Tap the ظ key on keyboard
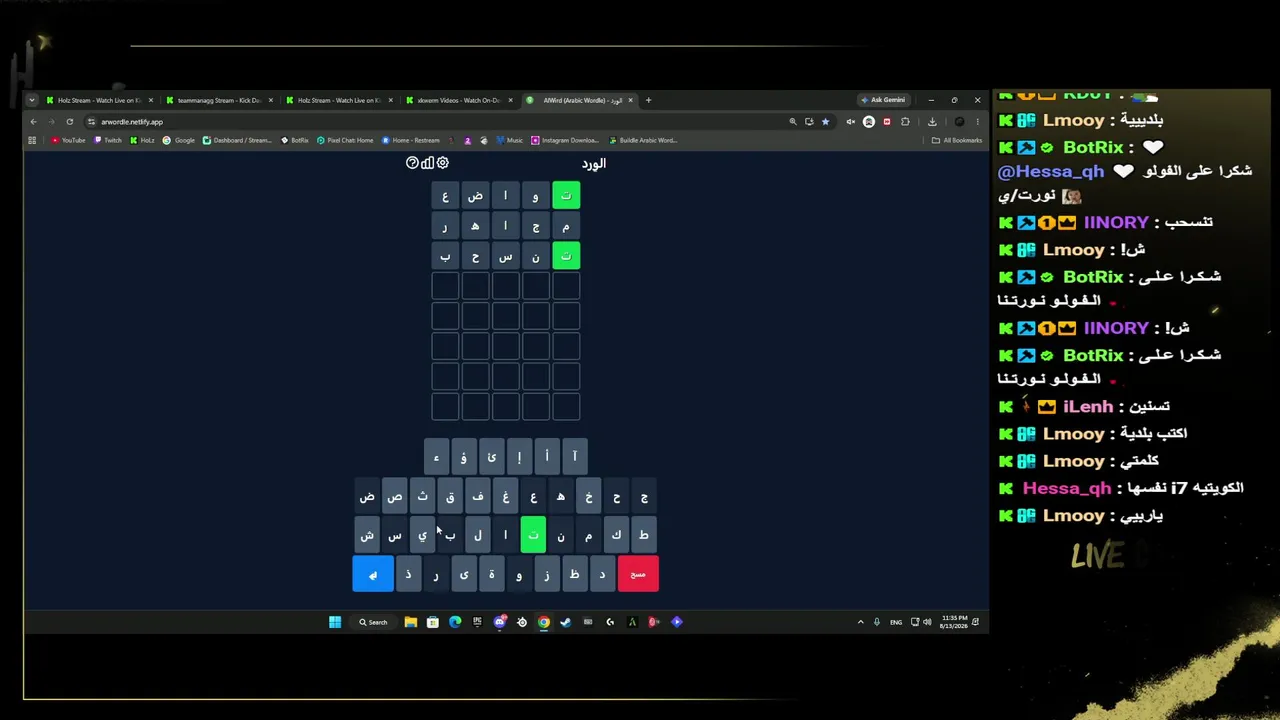This screenshot has width=1280, height=720. coord(574,574)
